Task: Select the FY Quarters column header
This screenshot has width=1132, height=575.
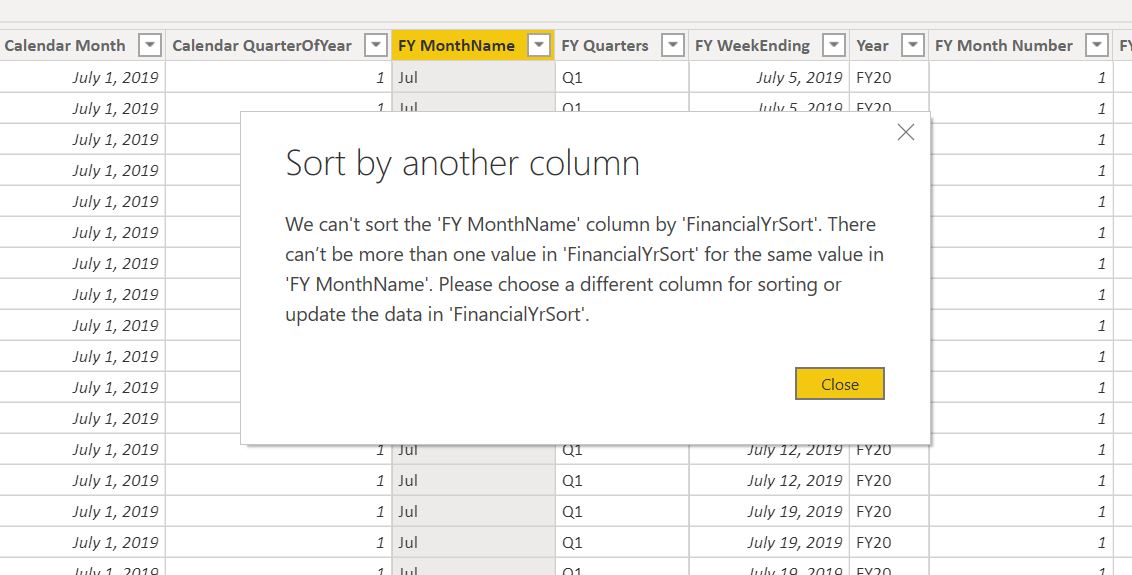Action: click(605, 46)
